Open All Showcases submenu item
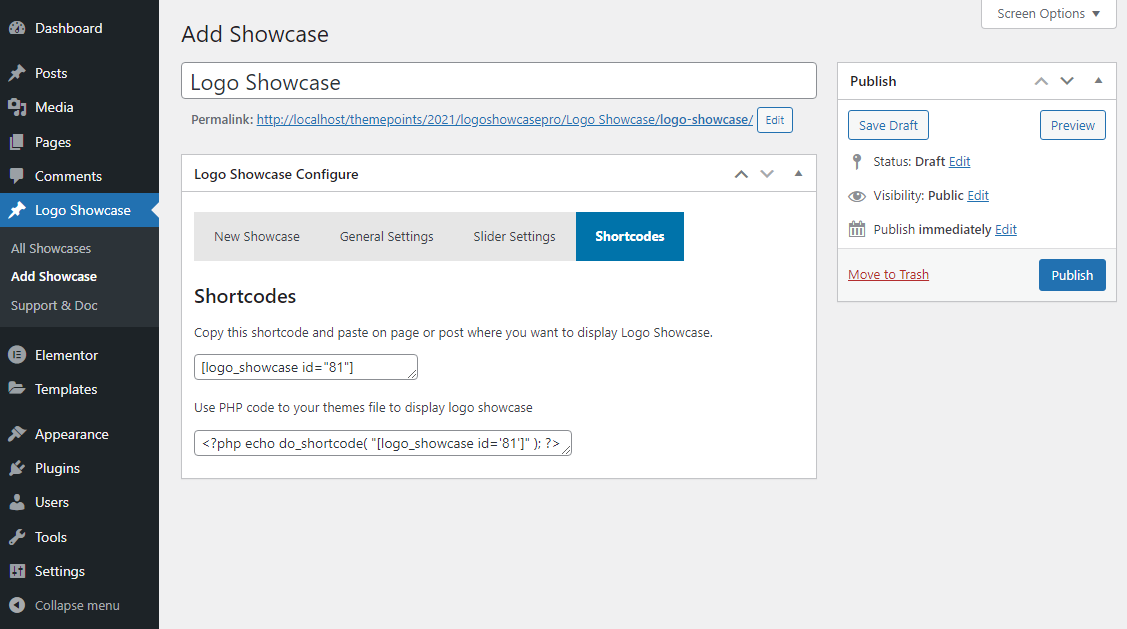 (x=51, y=249)
